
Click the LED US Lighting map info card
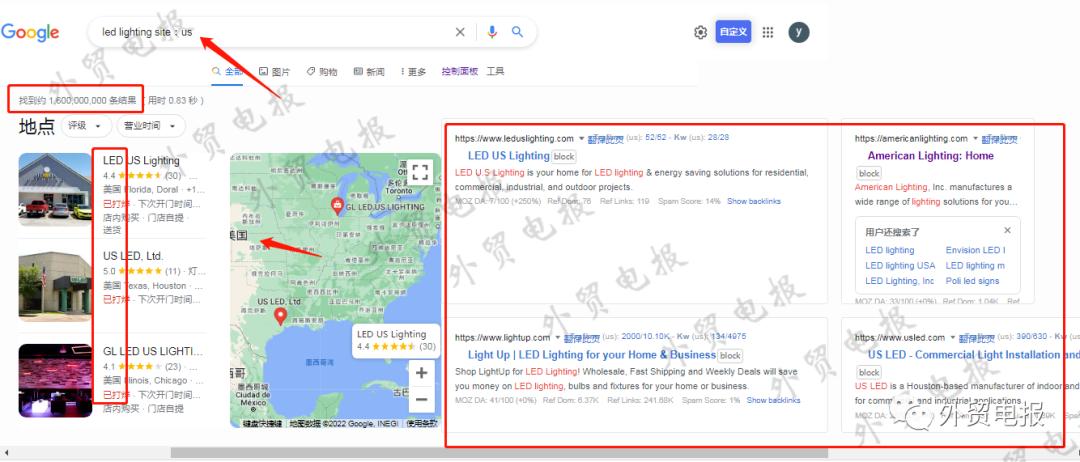click(396, 341)
